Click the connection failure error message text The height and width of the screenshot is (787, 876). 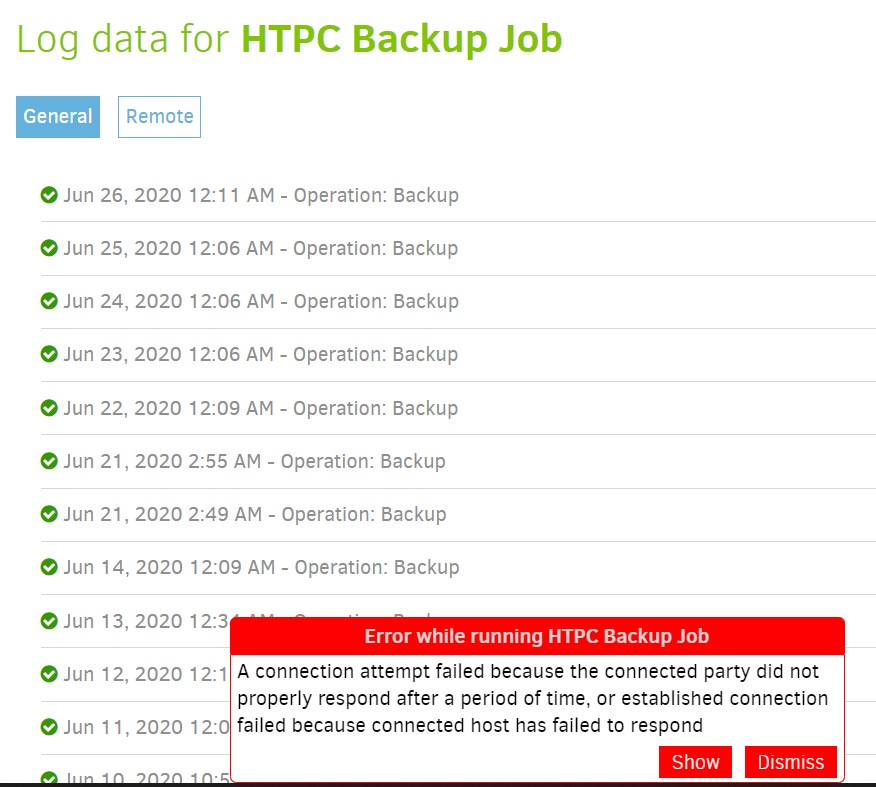pyautogui.click(x=537, y=698)
